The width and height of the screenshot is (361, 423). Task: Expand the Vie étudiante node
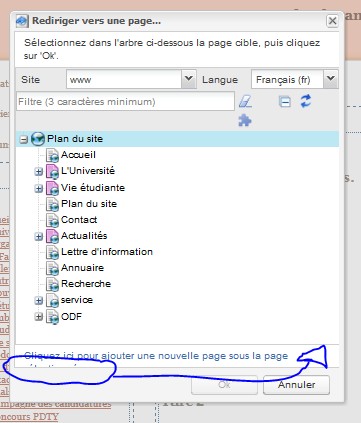coord(39,188)
